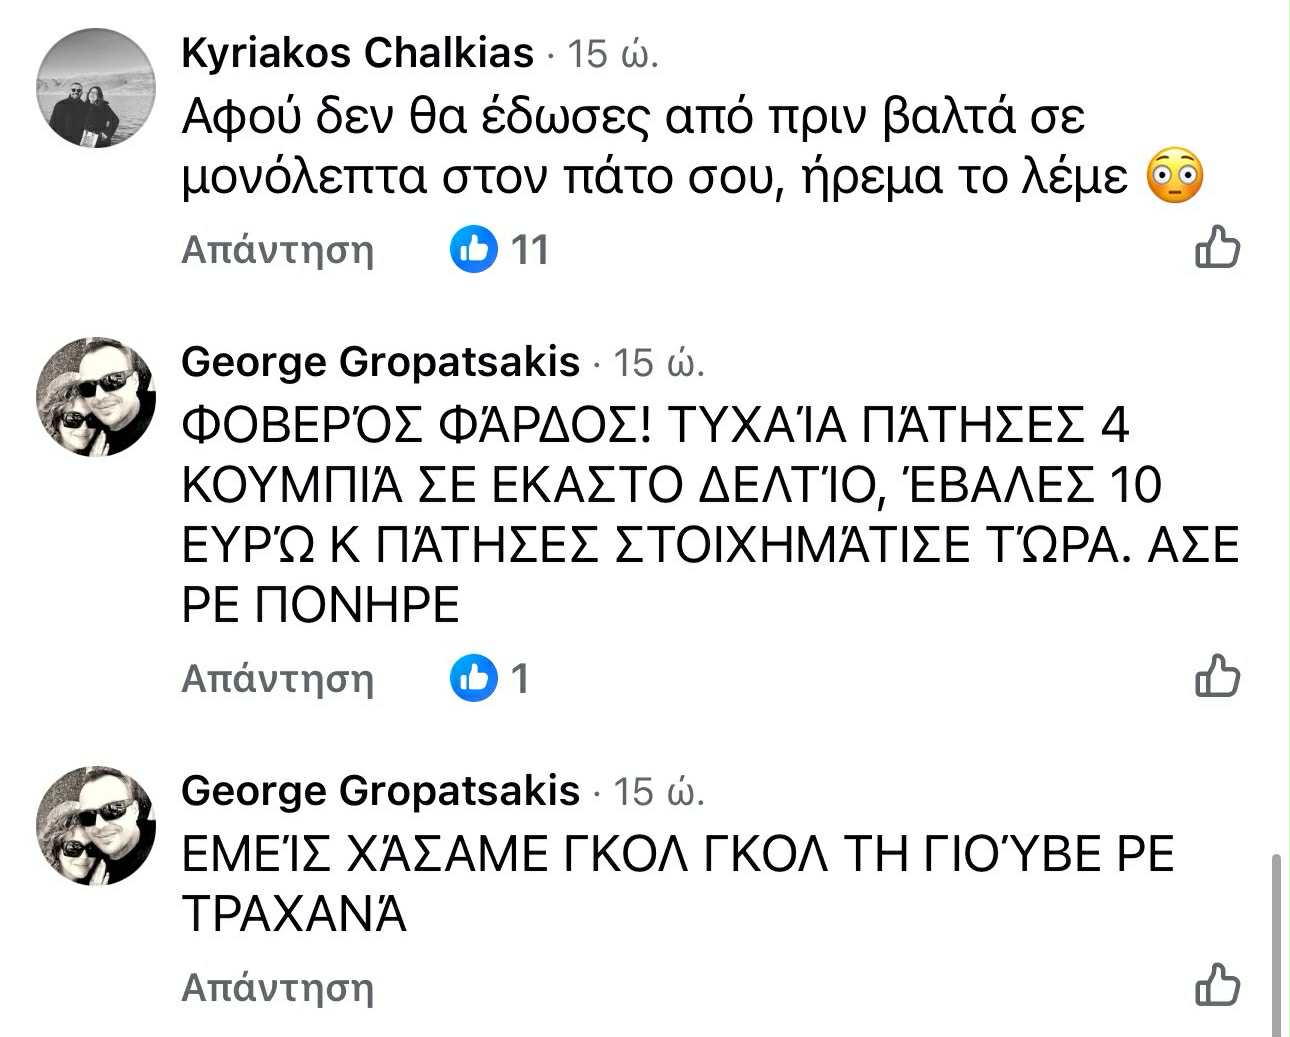Like the "ΦΟΒΕΡΌΣ ΦΑΡΔΟΣ" comment thumbs-up outline
This screenshot has width=1290, height=1037.
coord(1217,677)
